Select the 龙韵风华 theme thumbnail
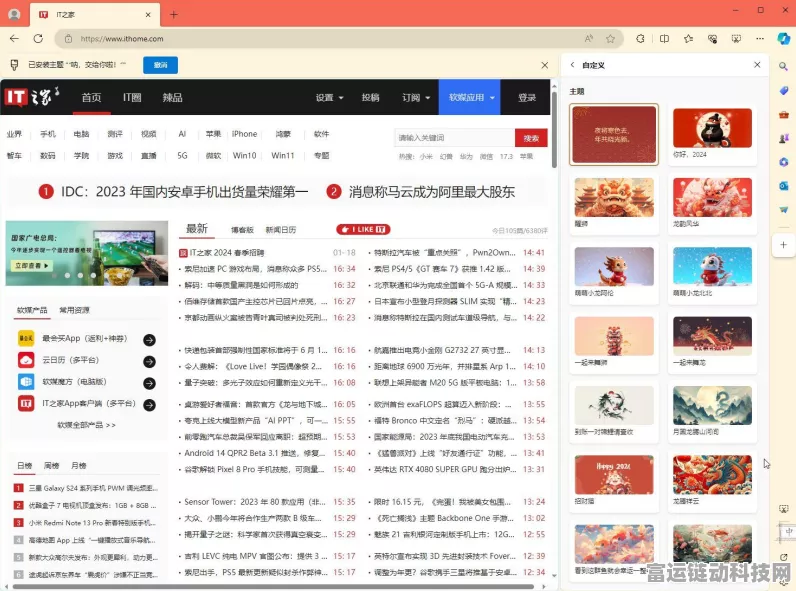This screenshot has height=591, width=796. 712,198
